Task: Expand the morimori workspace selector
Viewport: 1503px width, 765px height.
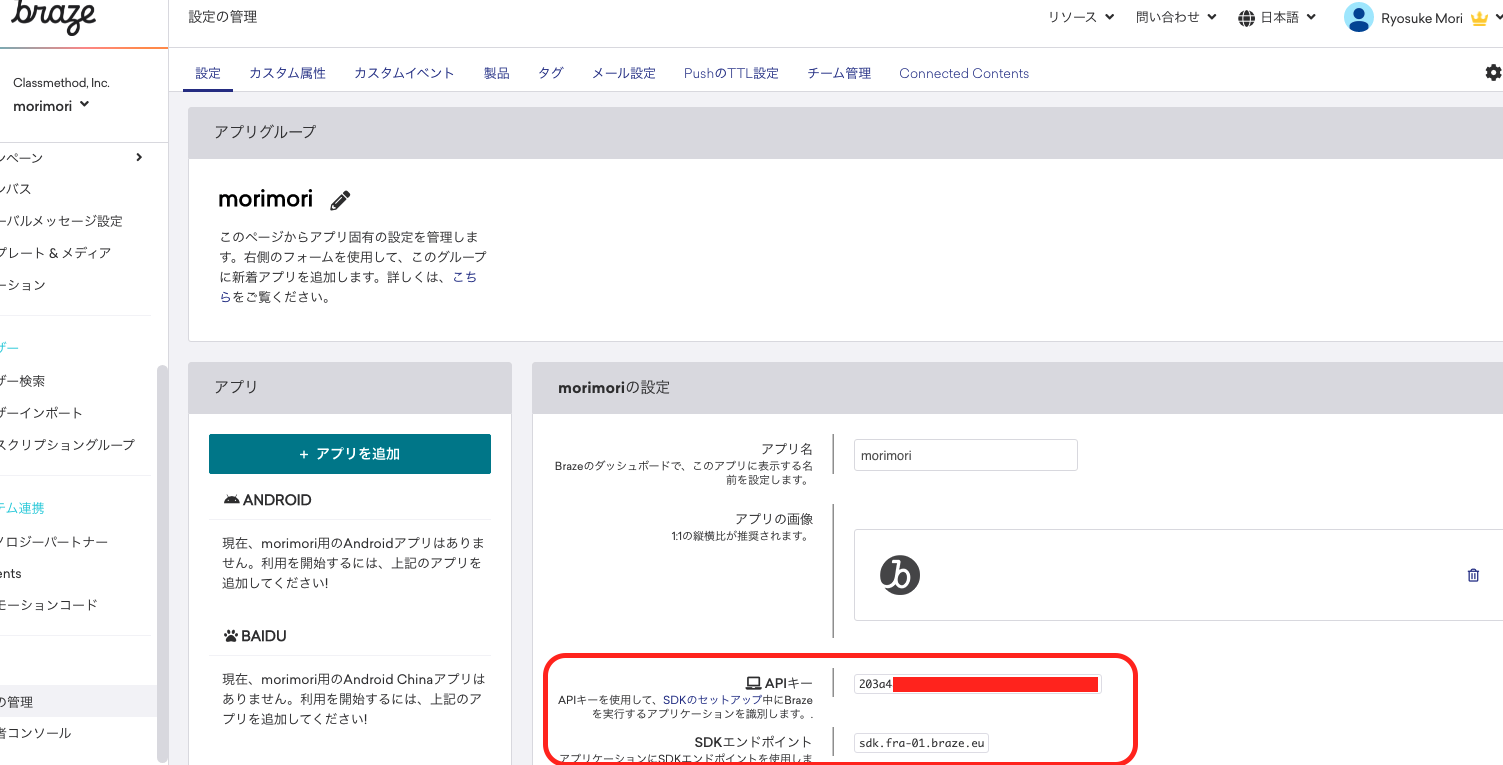Action: pyautogui.click(x=51, y=106)
